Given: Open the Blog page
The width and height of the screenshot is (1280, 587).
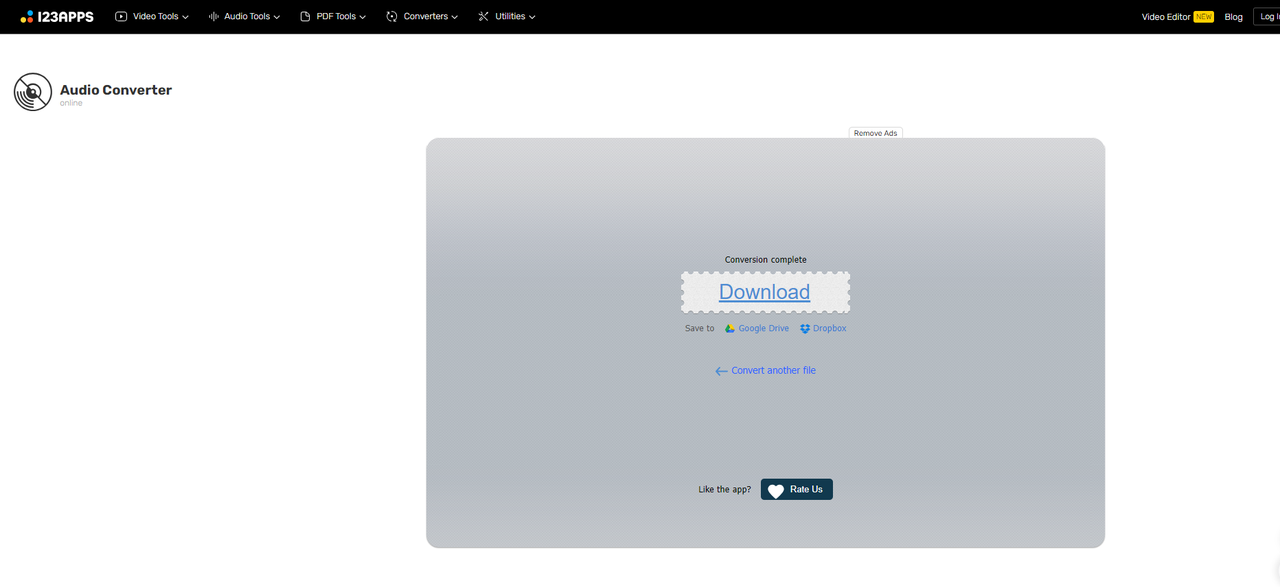Looking at the screenshot, I should [x=1234, y=17].
